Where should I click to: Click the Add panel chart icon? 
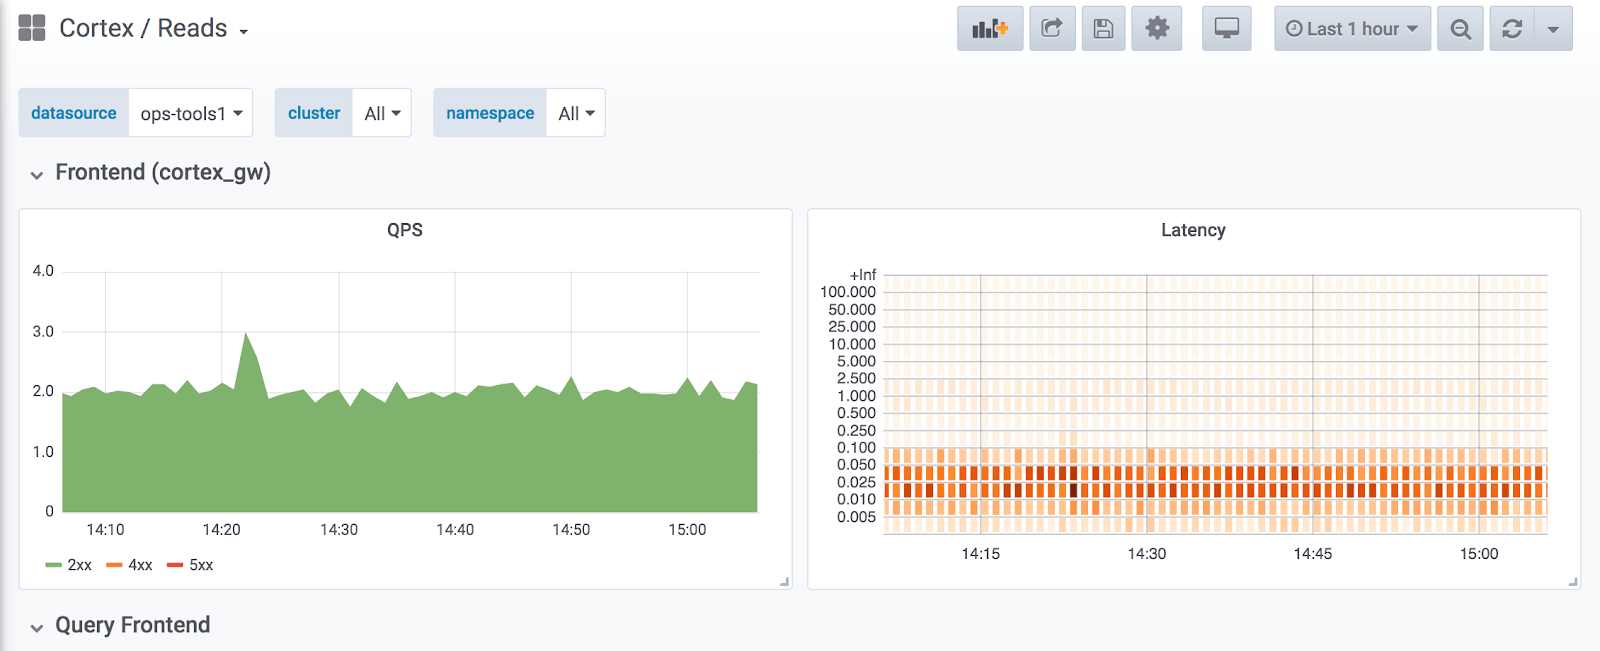[x=990, y=29]
